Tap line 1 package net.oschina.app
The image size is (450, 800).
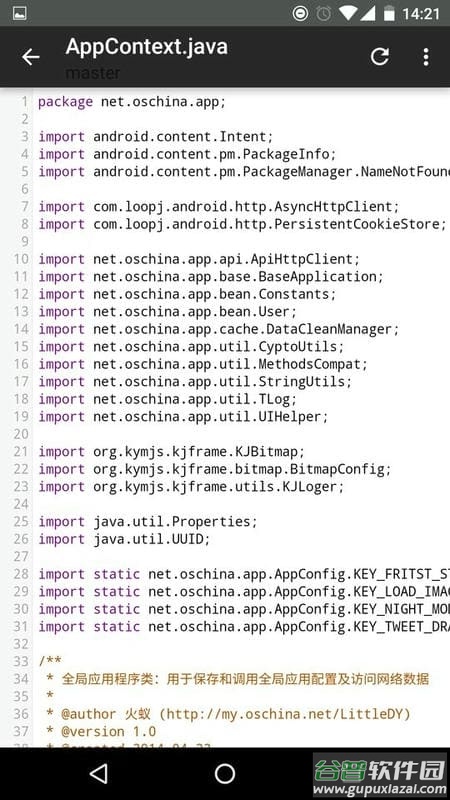pos(132,102)
